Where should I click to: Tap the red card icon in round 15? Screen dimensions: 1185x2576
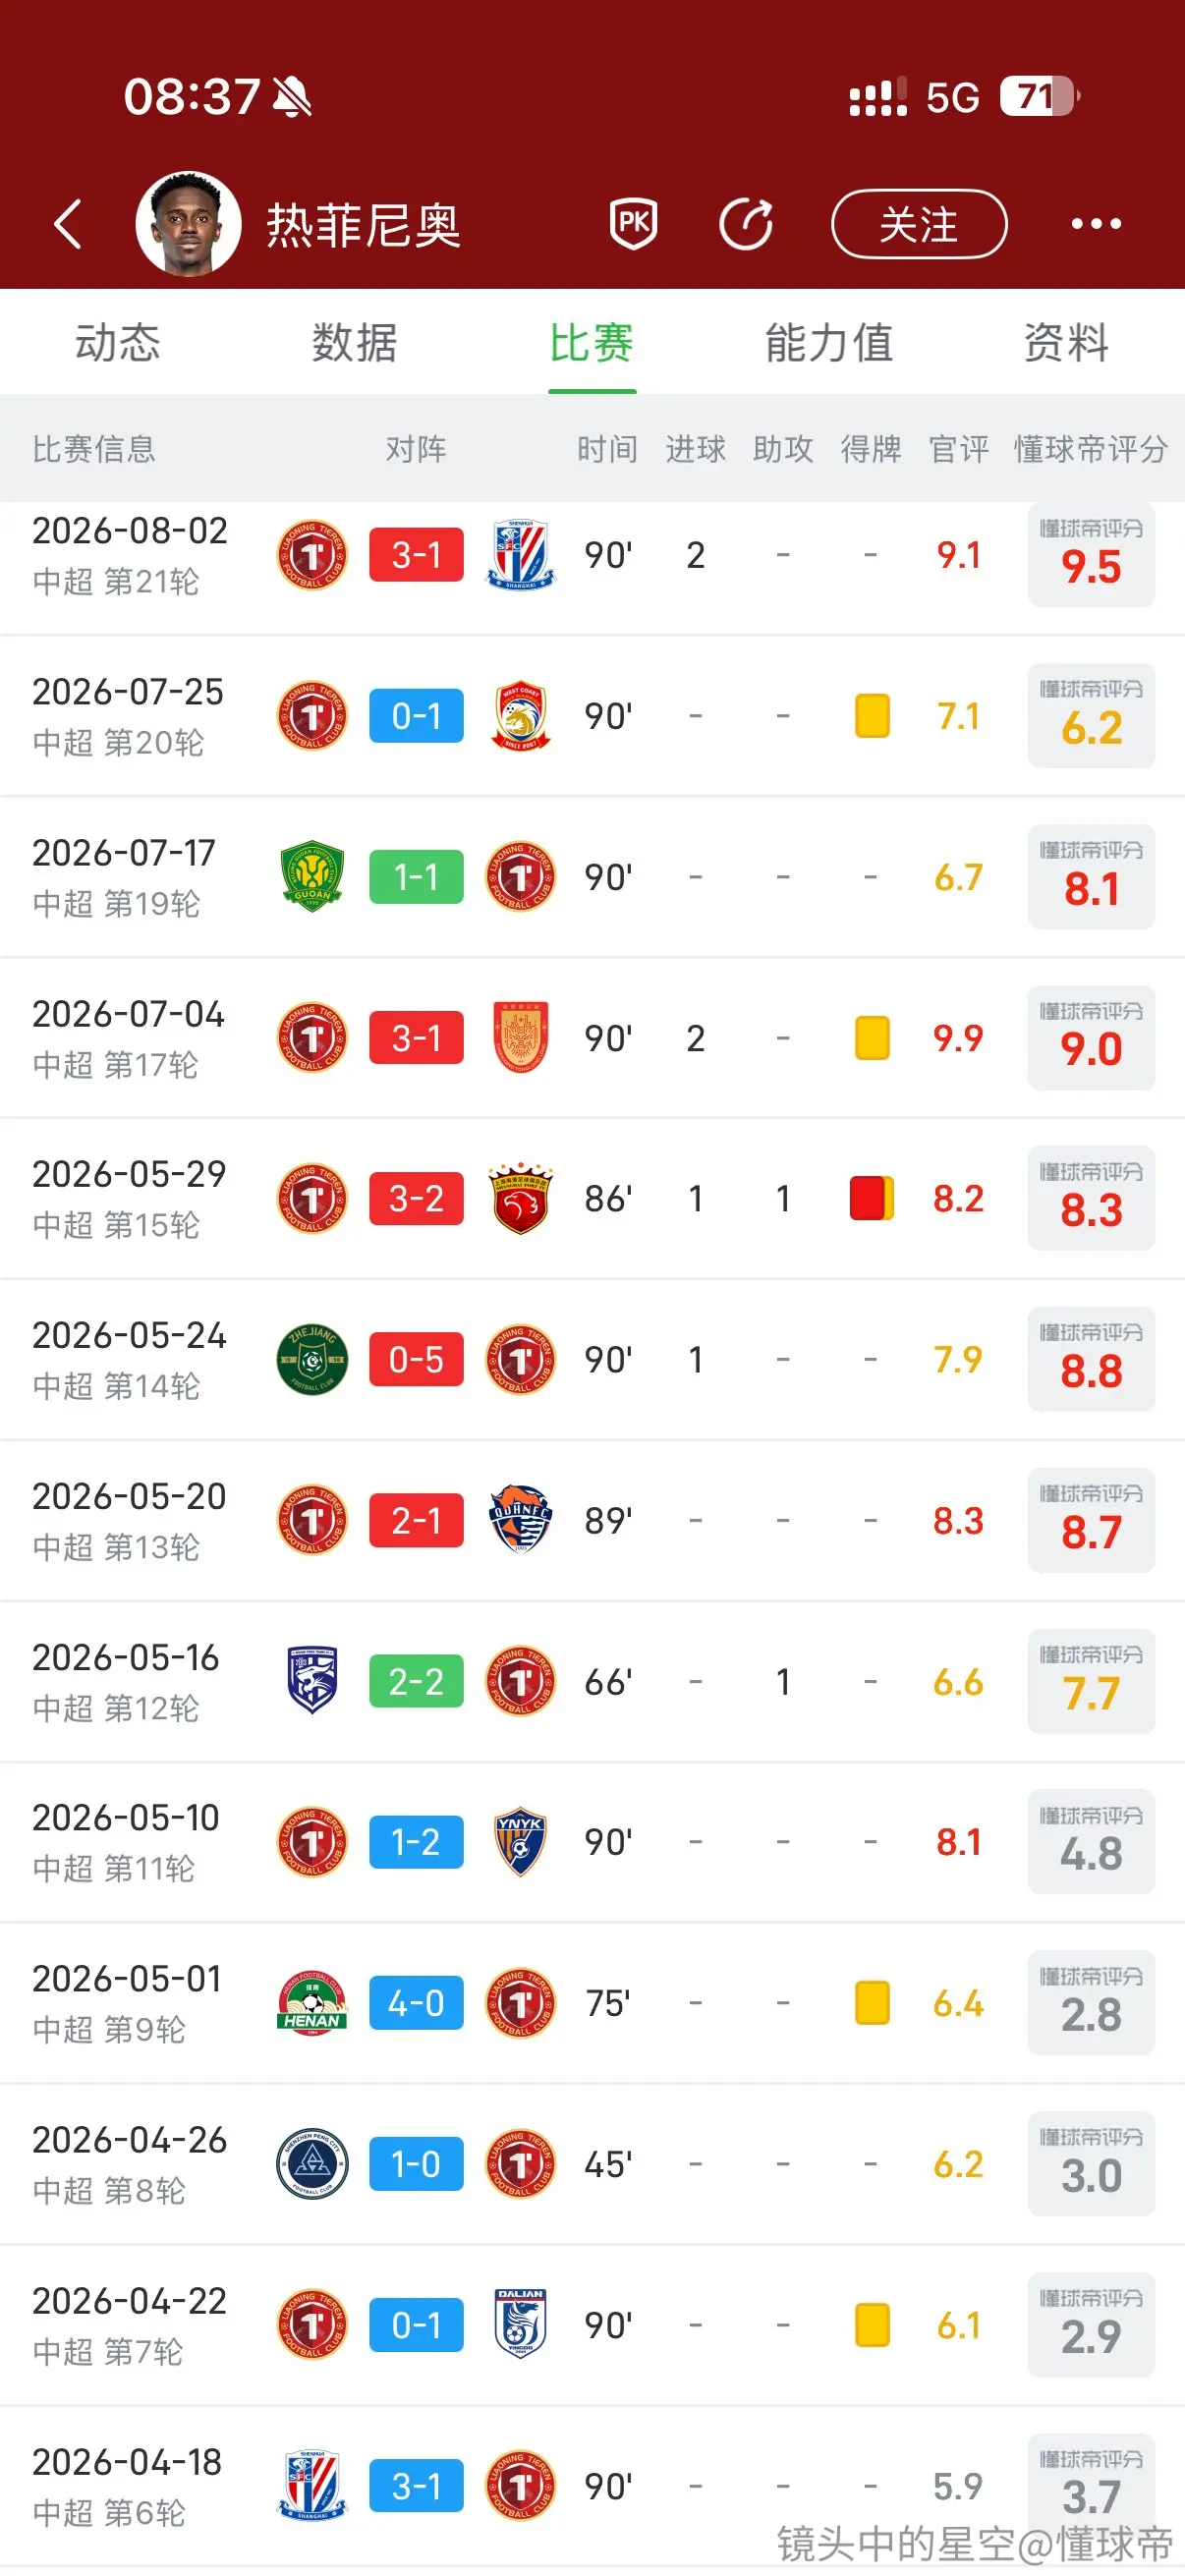[871, 1198]
